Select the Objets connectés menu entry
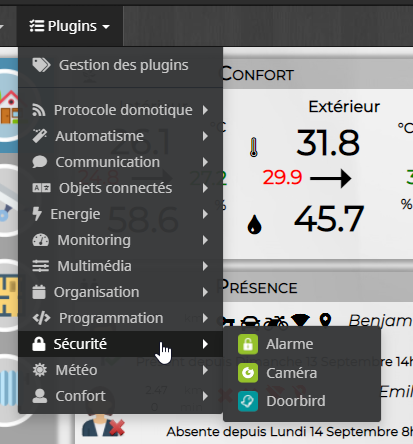Viewport: 413px width, 444px height. click(120, 188)
